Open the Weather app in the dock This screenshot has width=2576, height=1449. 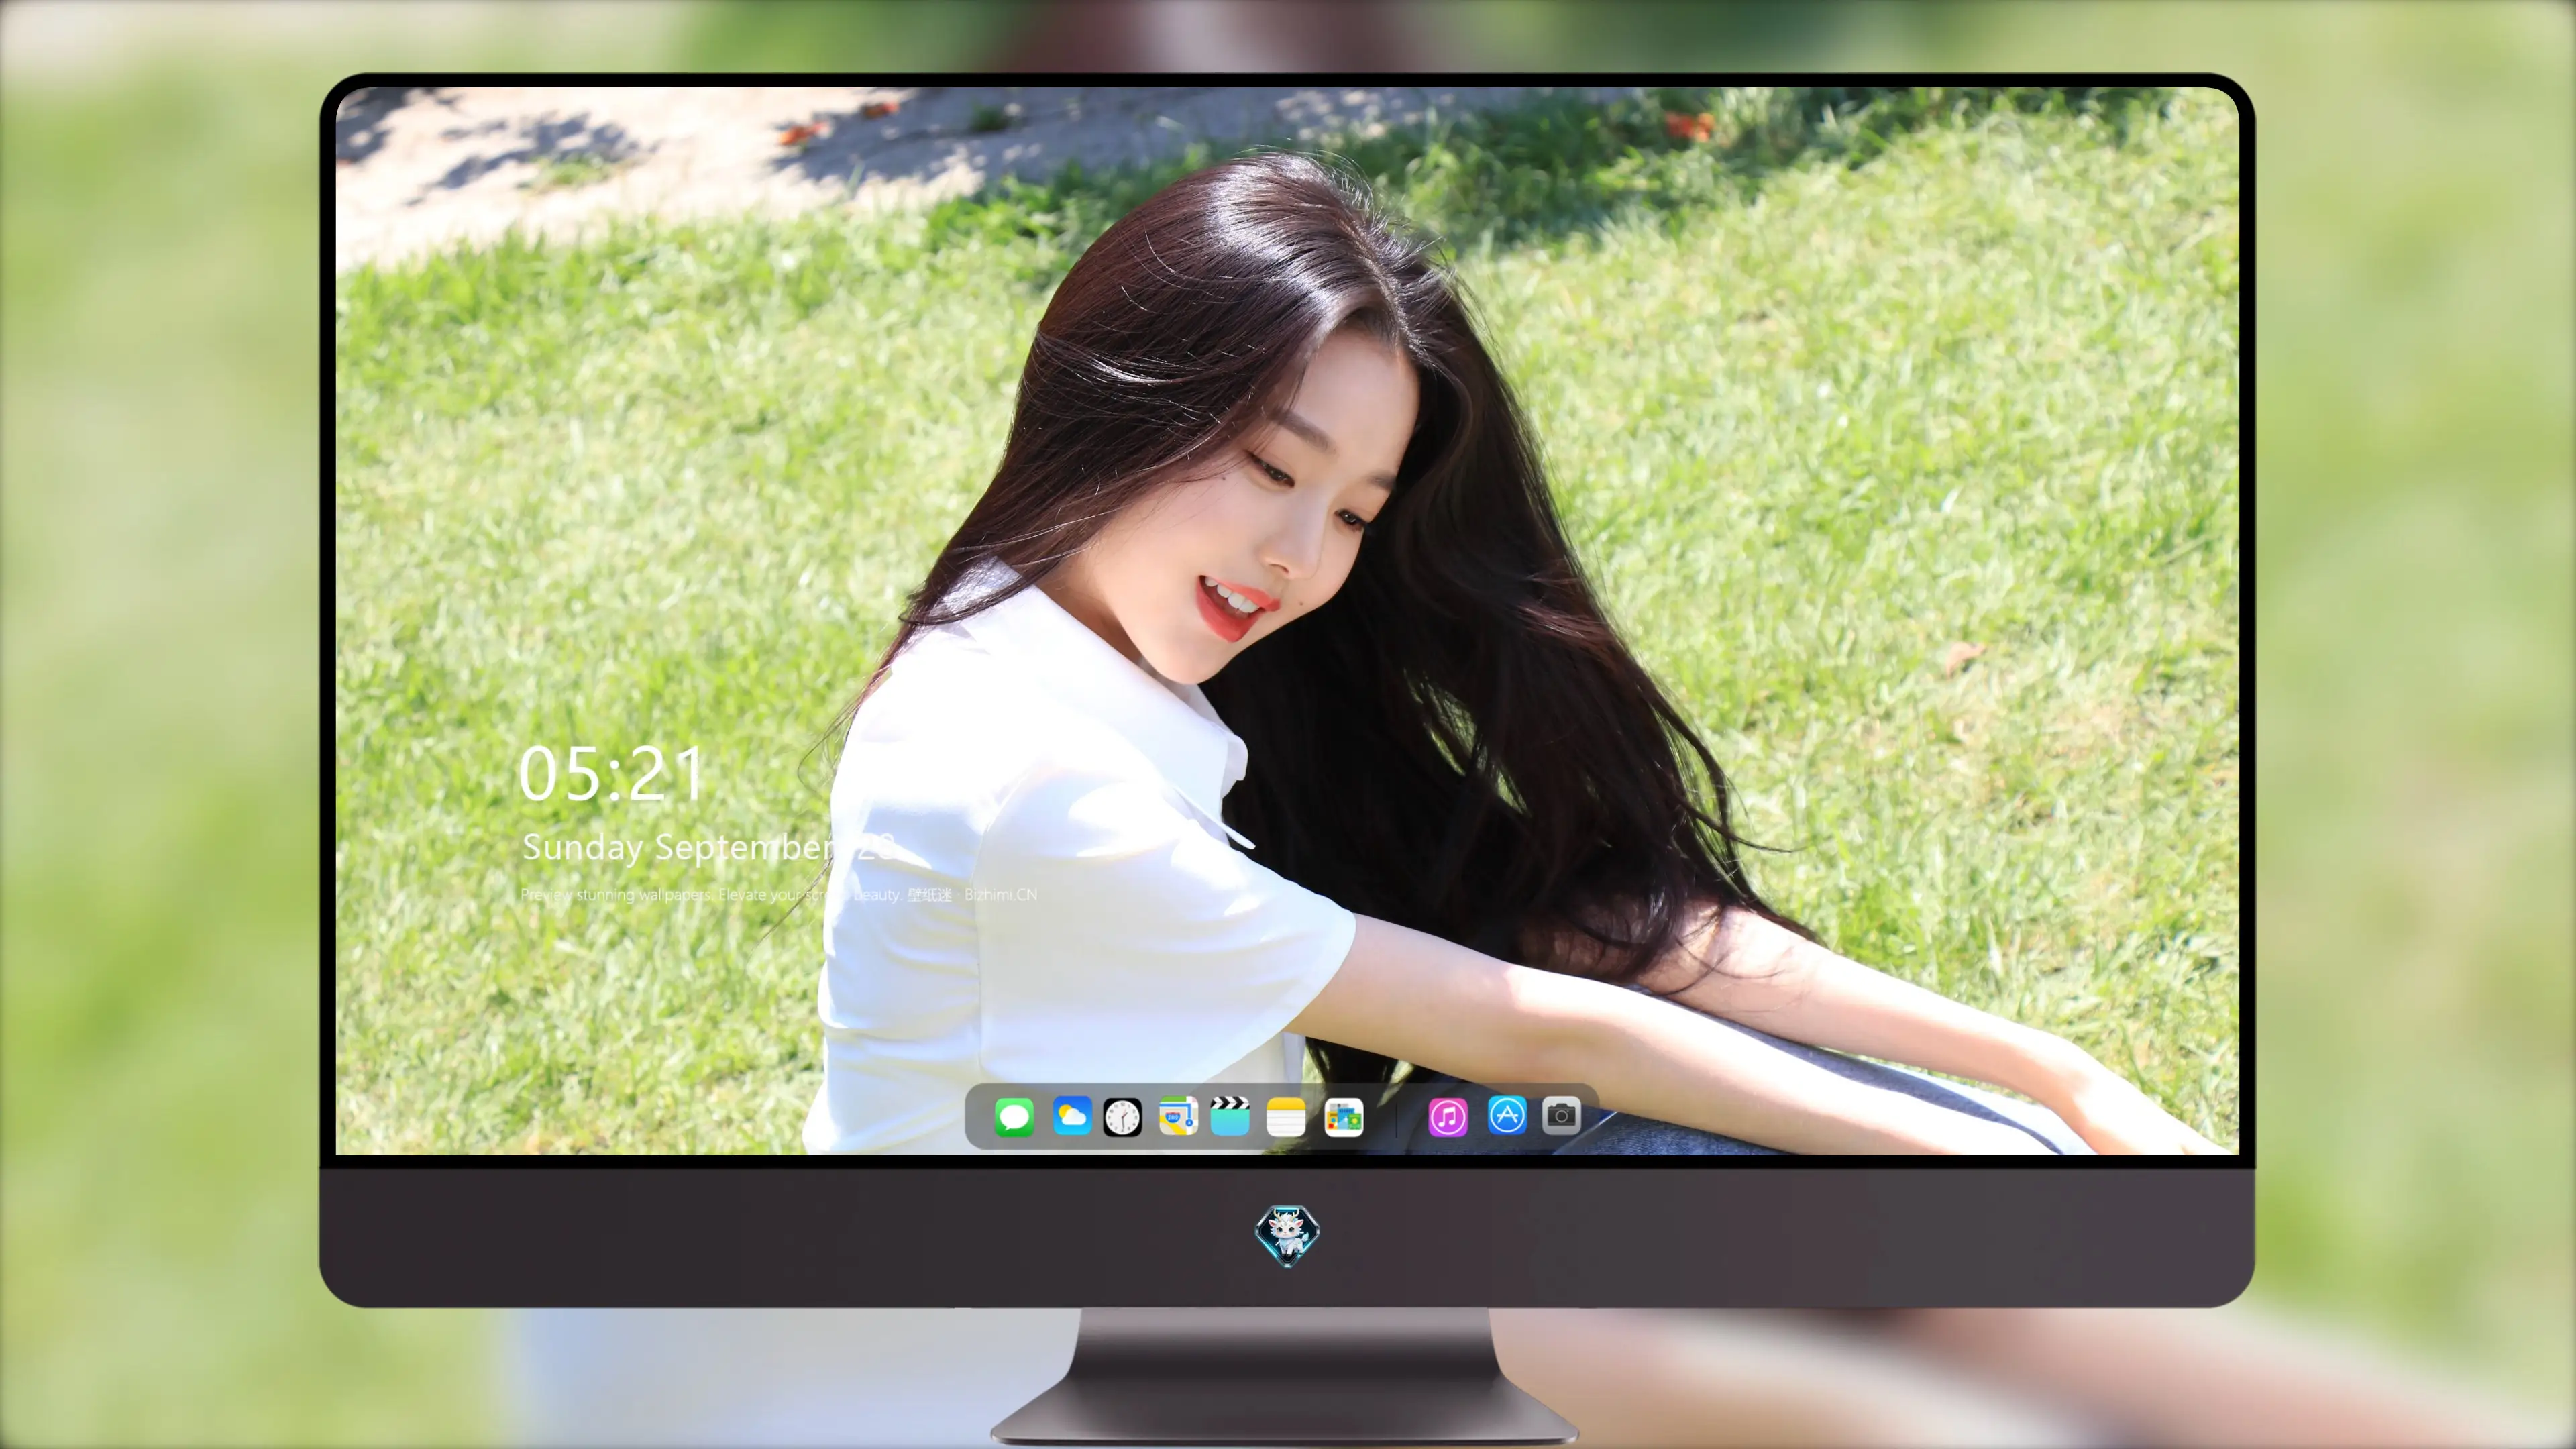click(1071, 1116)
